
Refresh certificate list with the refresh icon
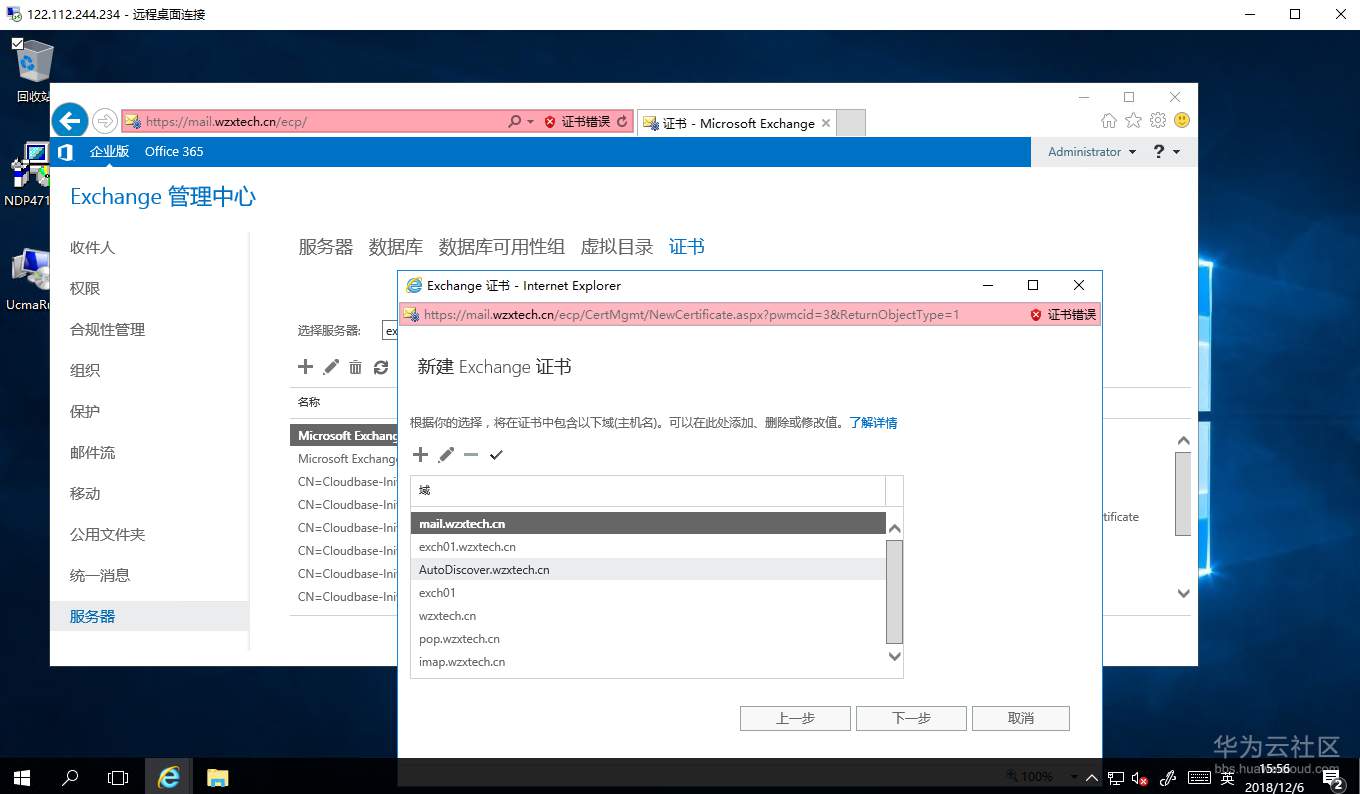[x=381, y=367]
